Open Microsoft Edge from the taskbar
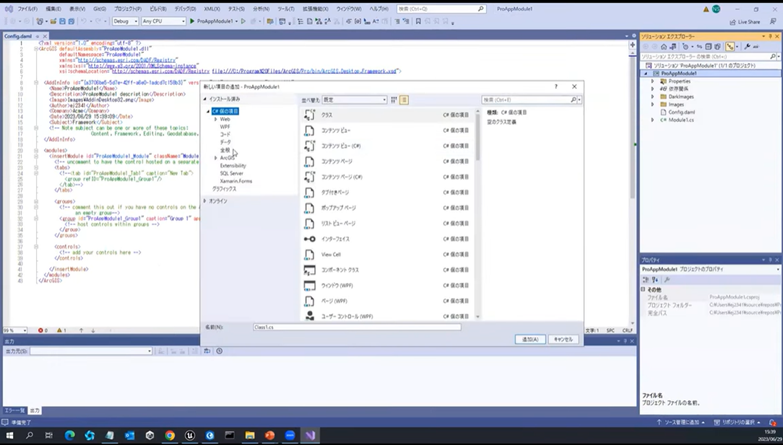The width and height of the screenshot is (783, 445). [x=70, y=436]
